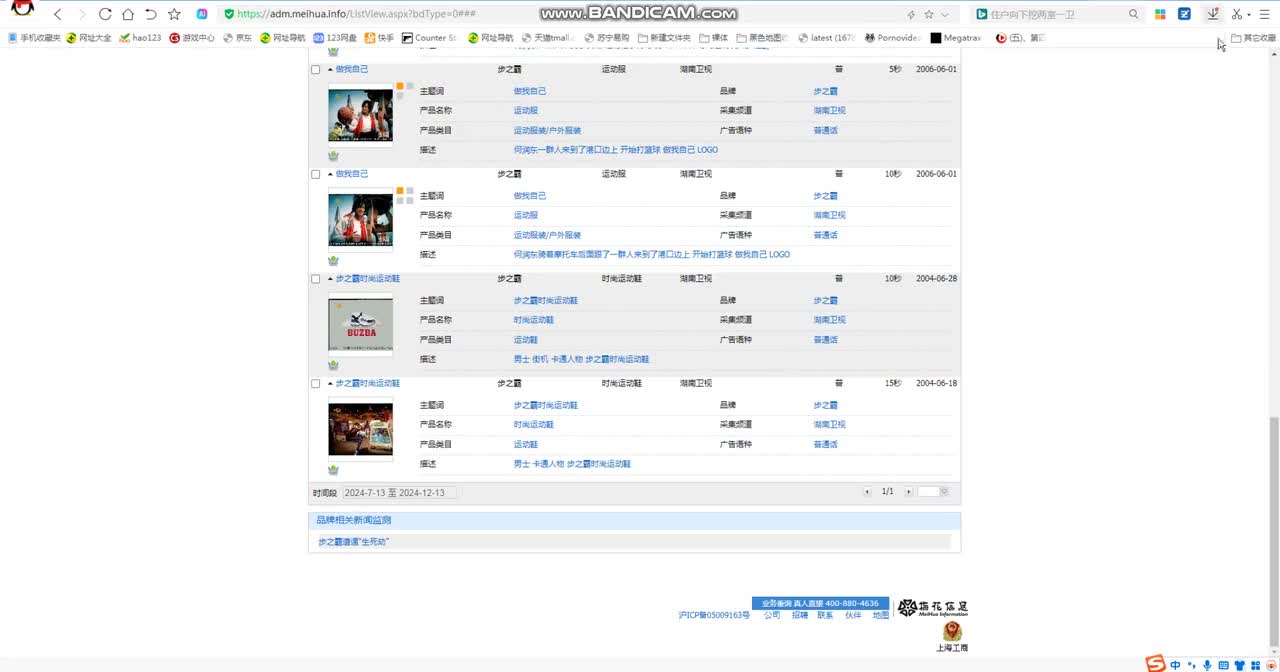Go to next page arrow in pager
This screenshot has width=1280, height=672.
(908, 492)
